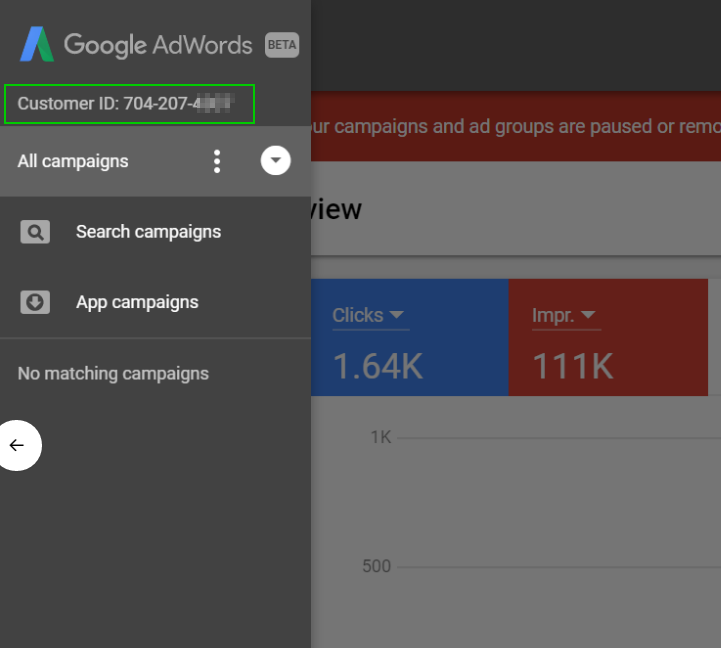Click the BETA badge next to AdWords
This screenshot has height=648, width=721.
pyautogui.click(x=281, y=45)
